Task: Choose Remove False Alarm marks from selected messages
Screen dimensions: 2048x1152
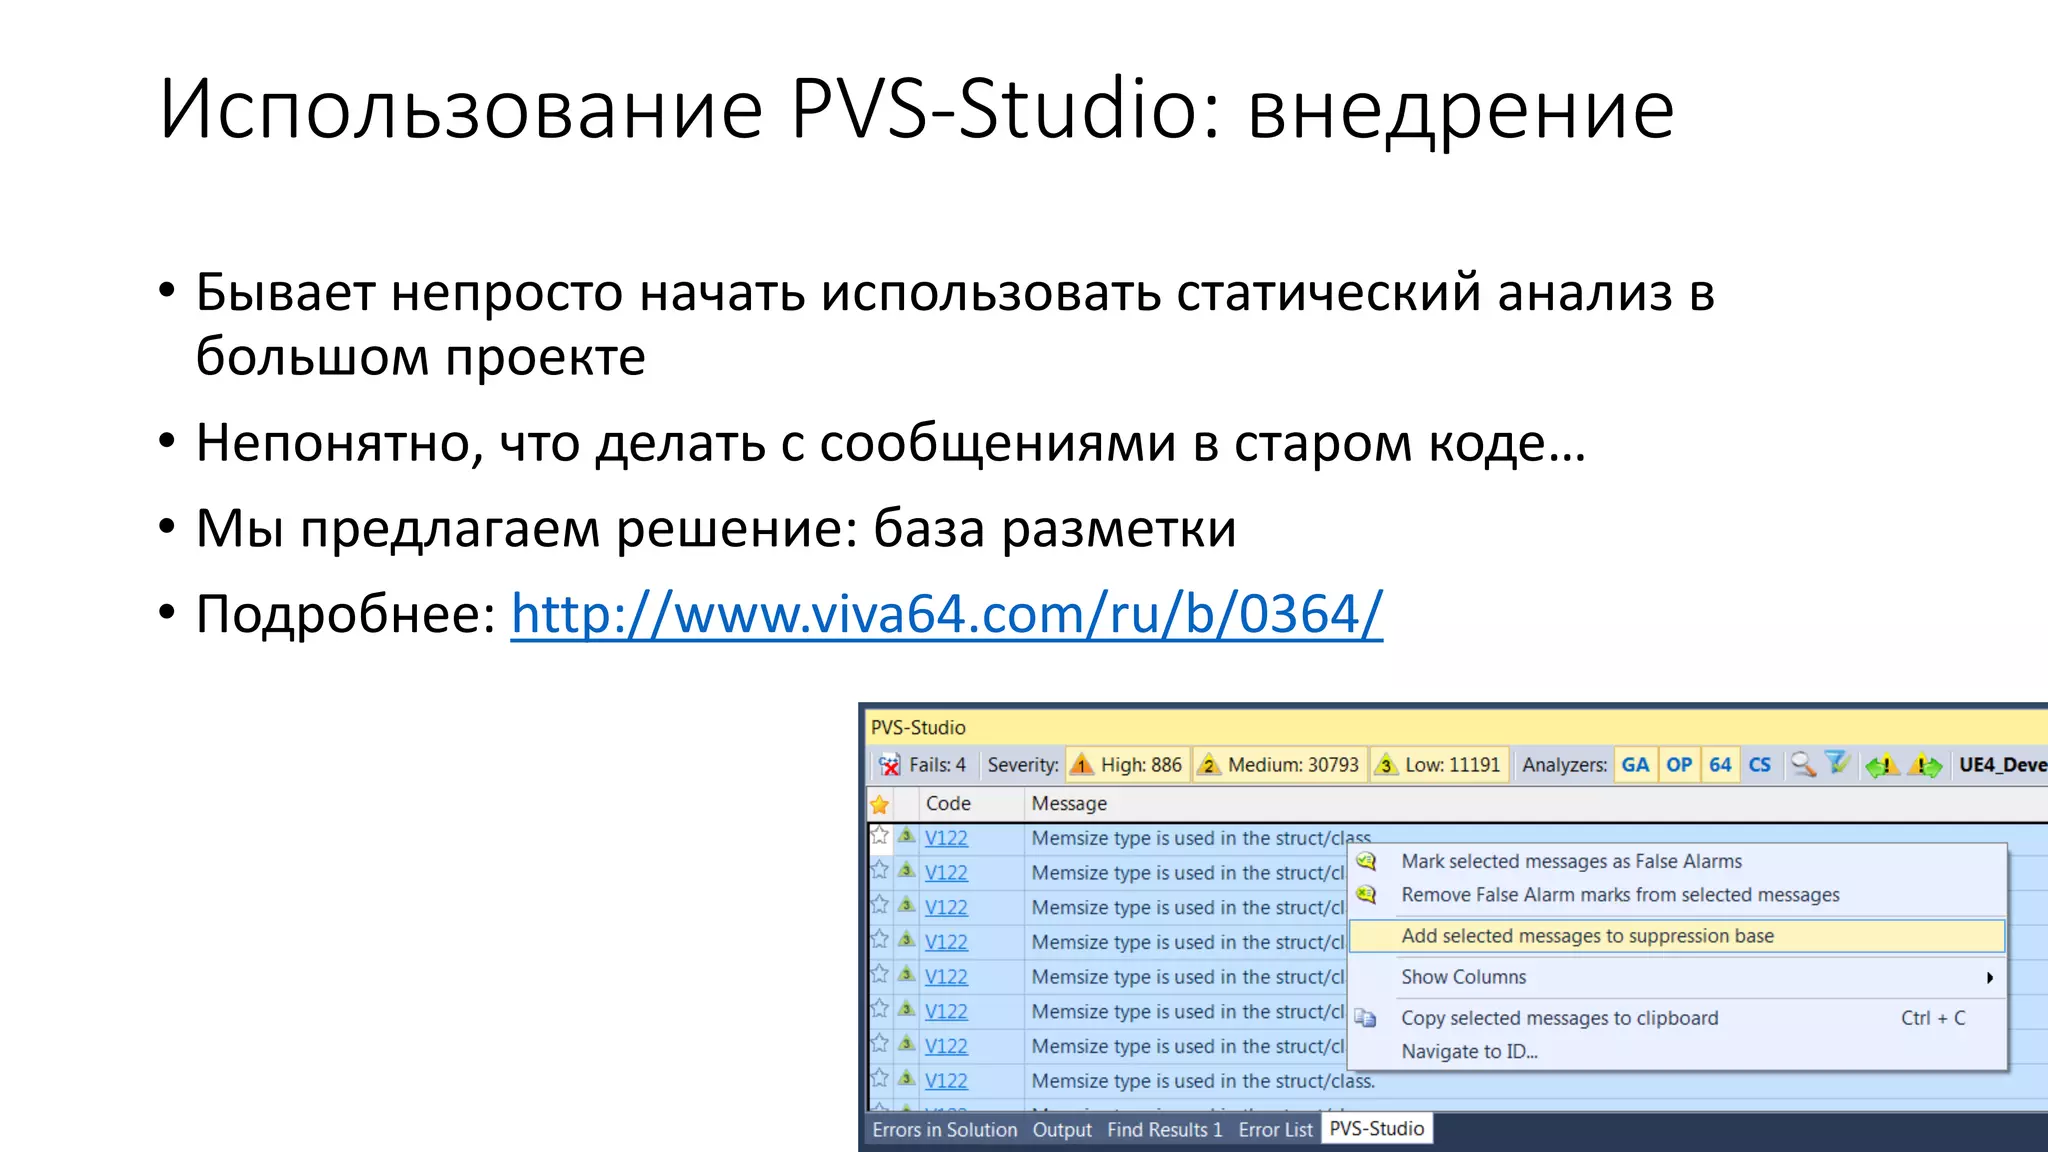Action: tap(1620, 895)
